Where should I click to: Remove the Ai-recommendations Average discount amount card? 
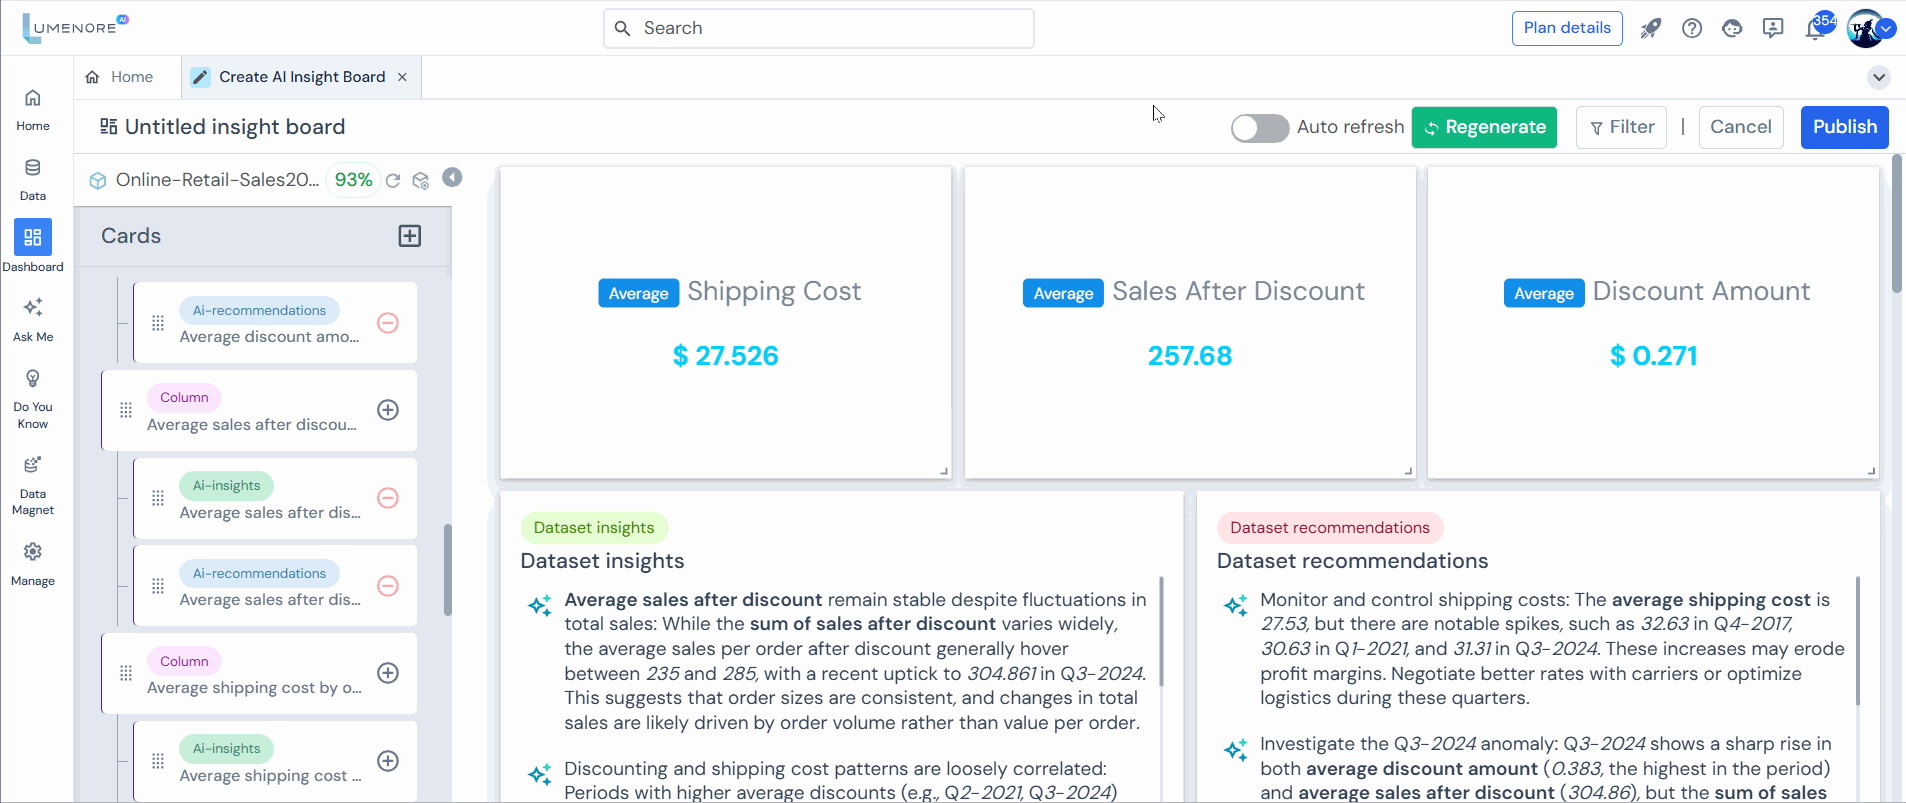[388, 323]
